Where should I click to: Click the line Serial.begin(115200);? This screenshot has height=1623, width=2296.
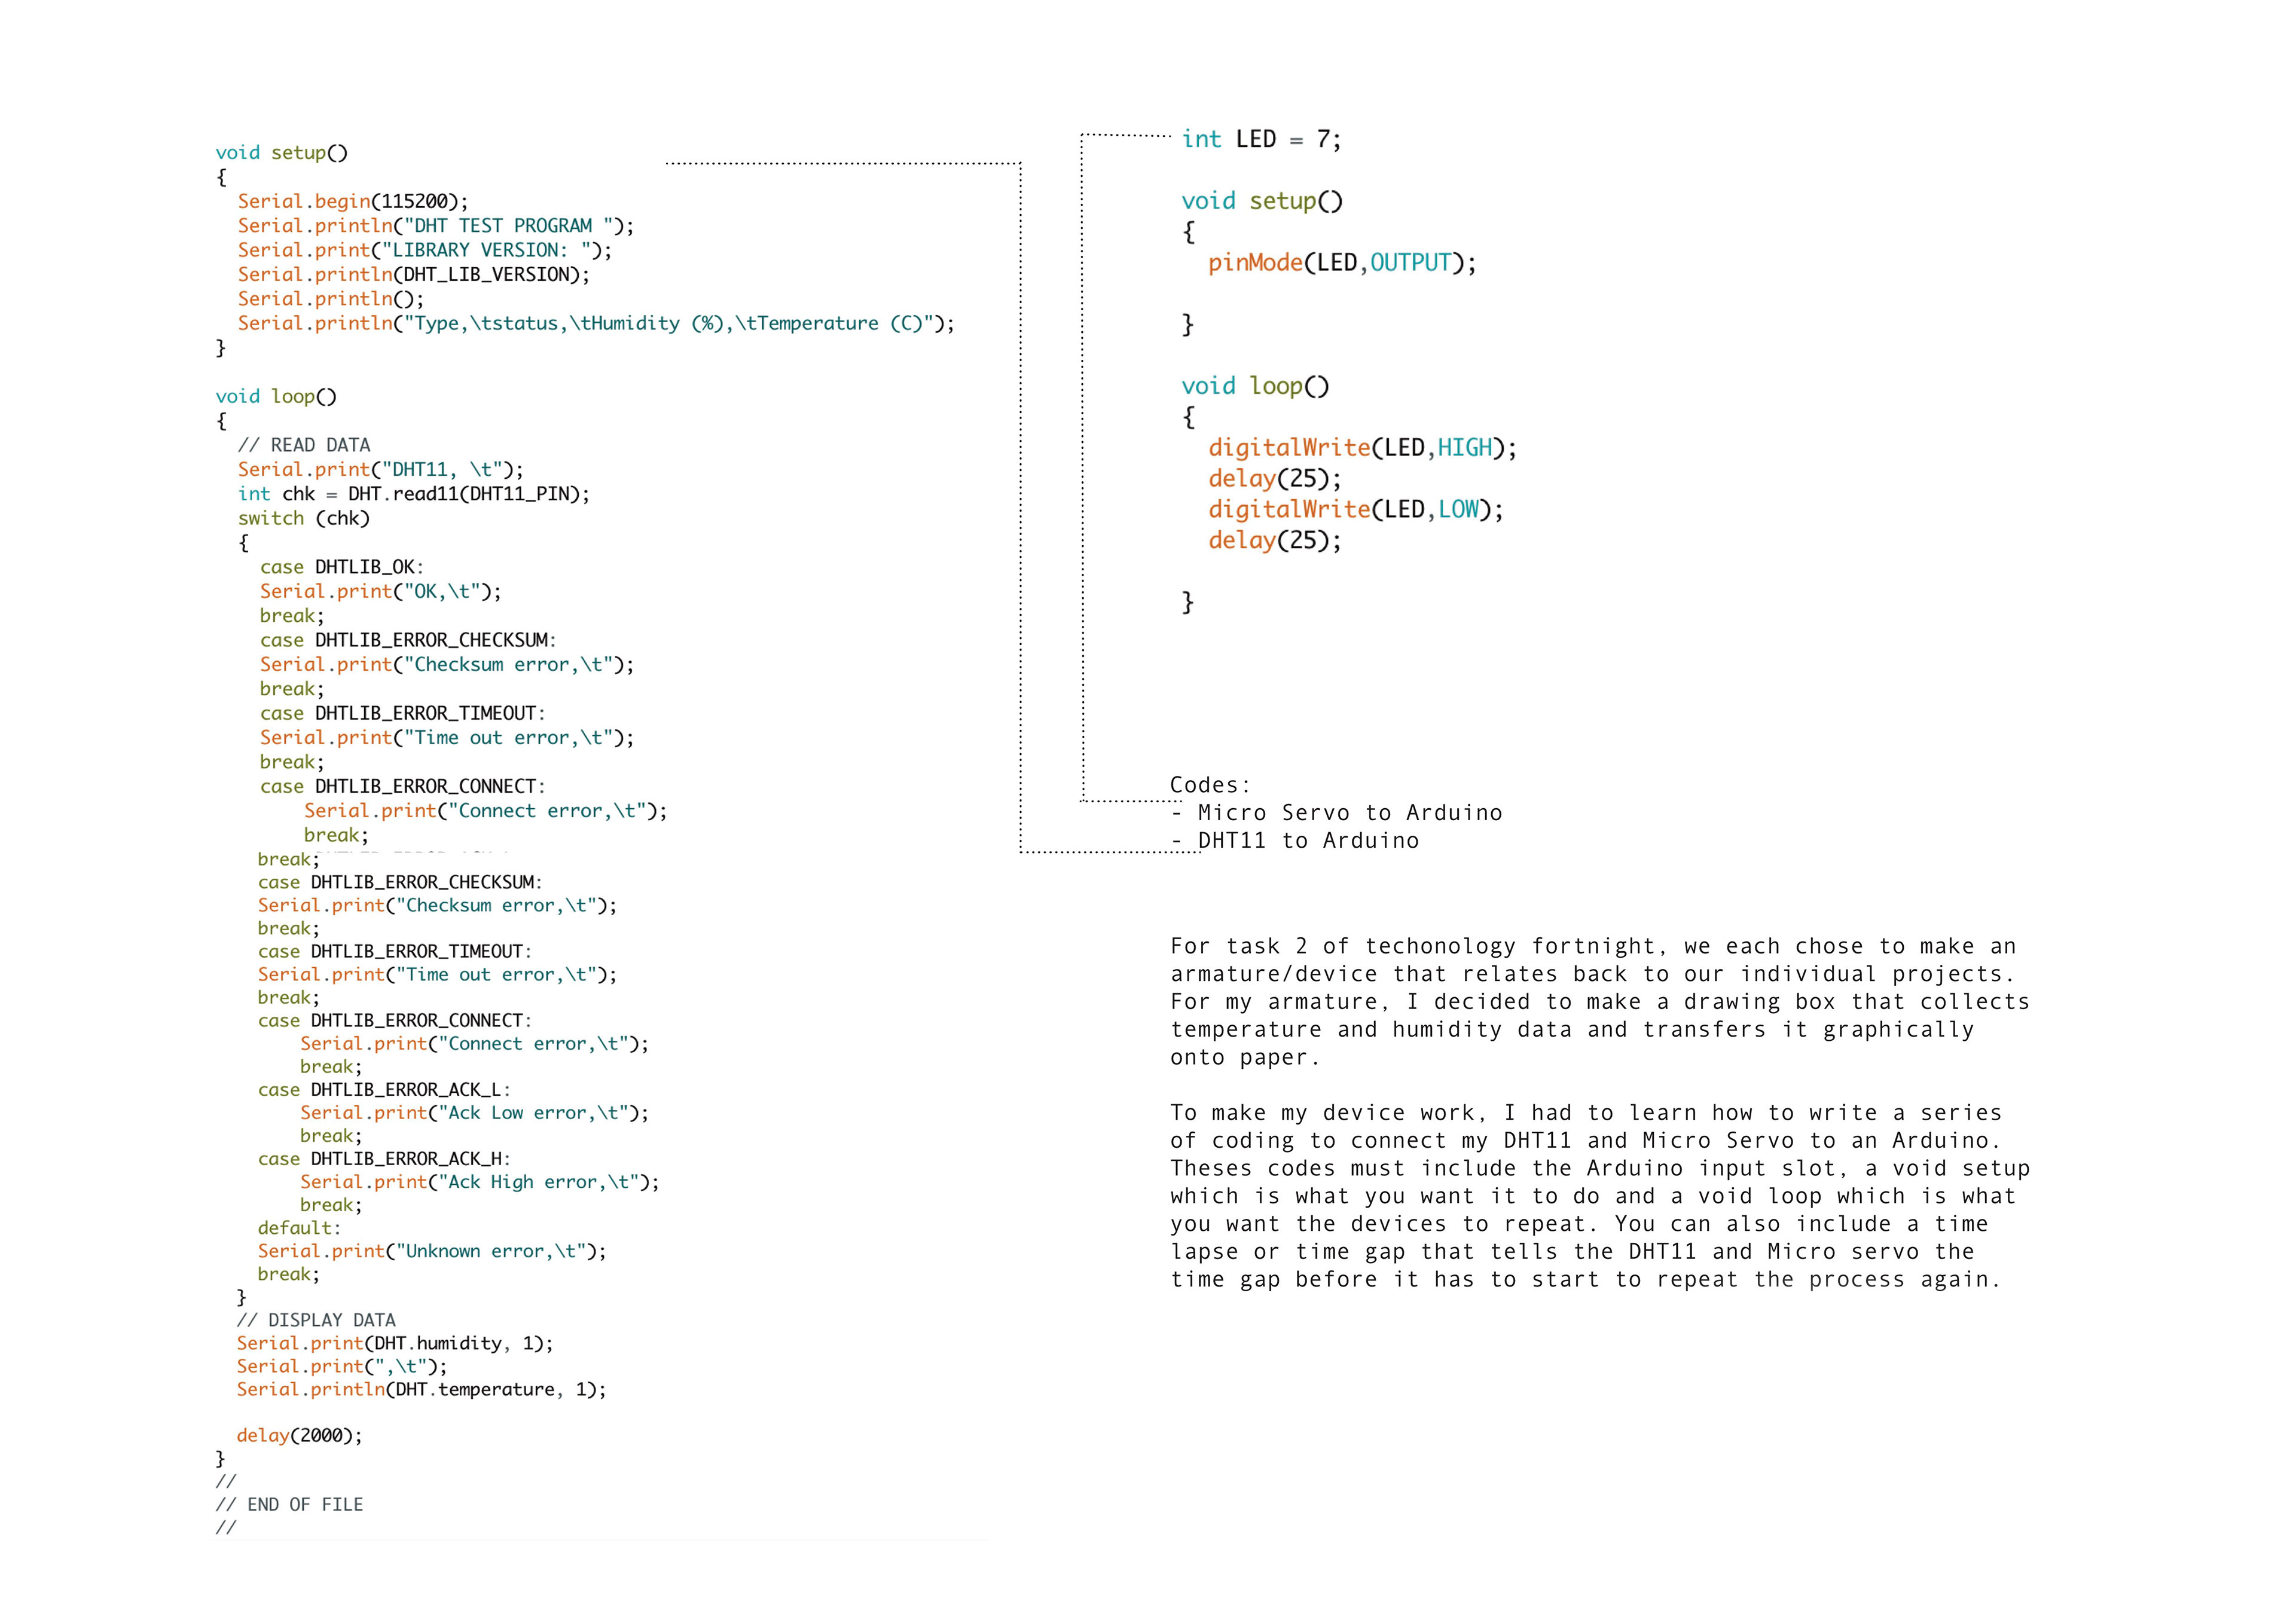click(x=353, y=201)
